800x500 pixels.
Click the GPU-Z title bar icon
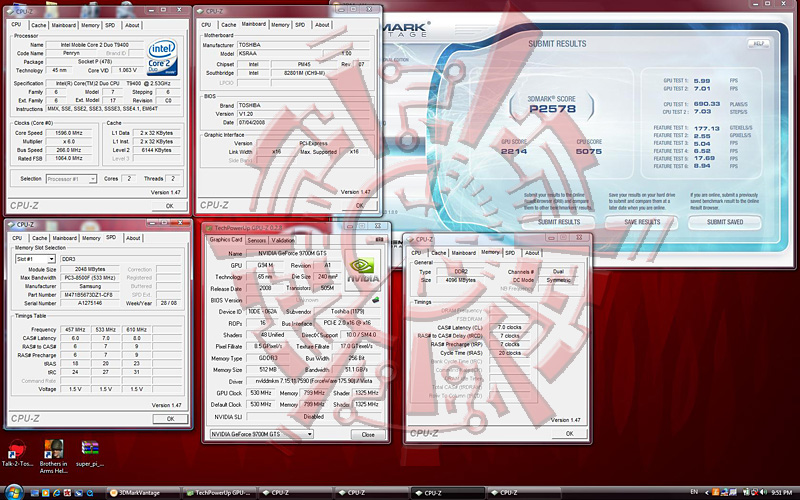pyautogui.click(x=208, y=228)
